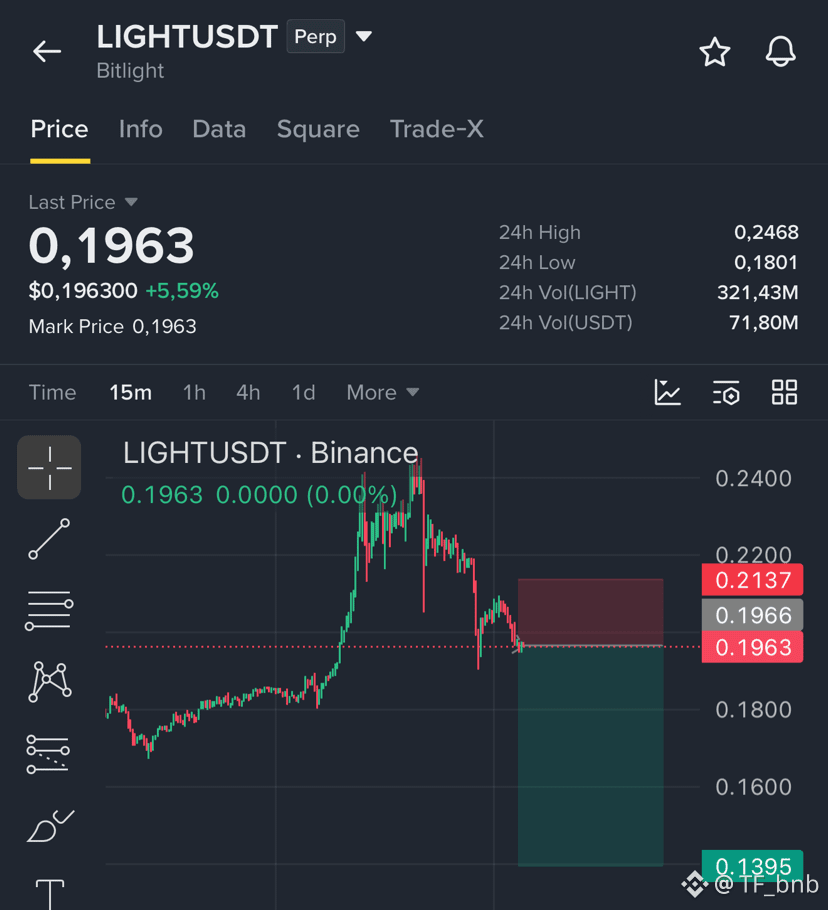Open the Data tab
The image size is (828, 910).
tap(219, 129)
